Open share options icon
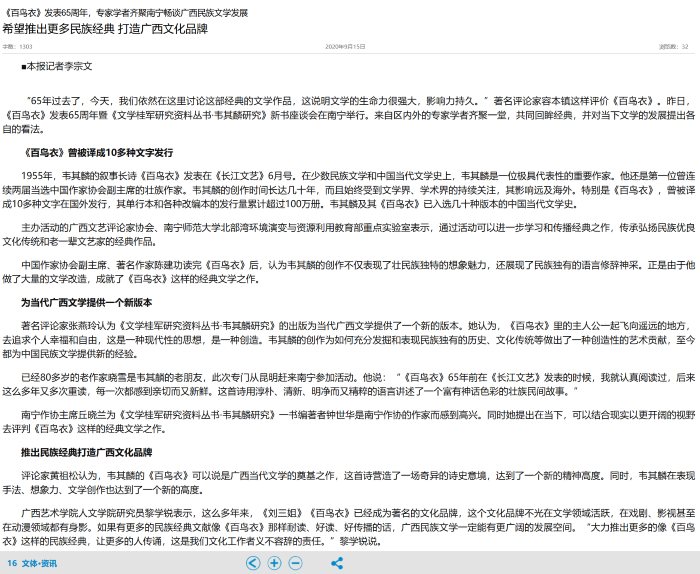Screen dimensions: 700x574 [x=337, y=563]
